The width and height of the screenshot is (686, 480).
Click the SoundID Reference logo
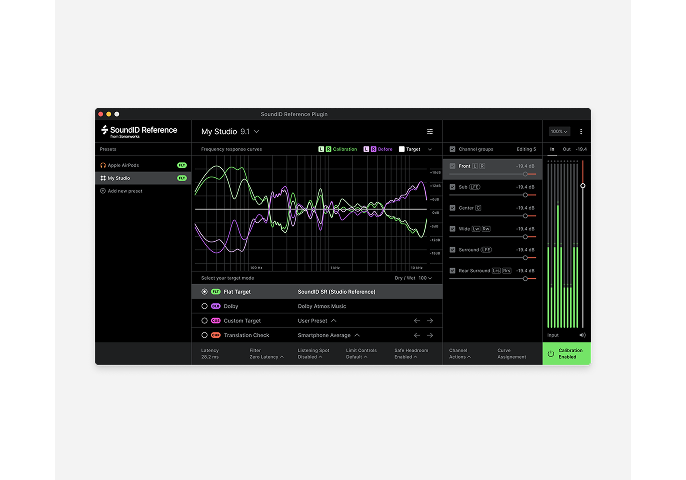coord(139,131)
